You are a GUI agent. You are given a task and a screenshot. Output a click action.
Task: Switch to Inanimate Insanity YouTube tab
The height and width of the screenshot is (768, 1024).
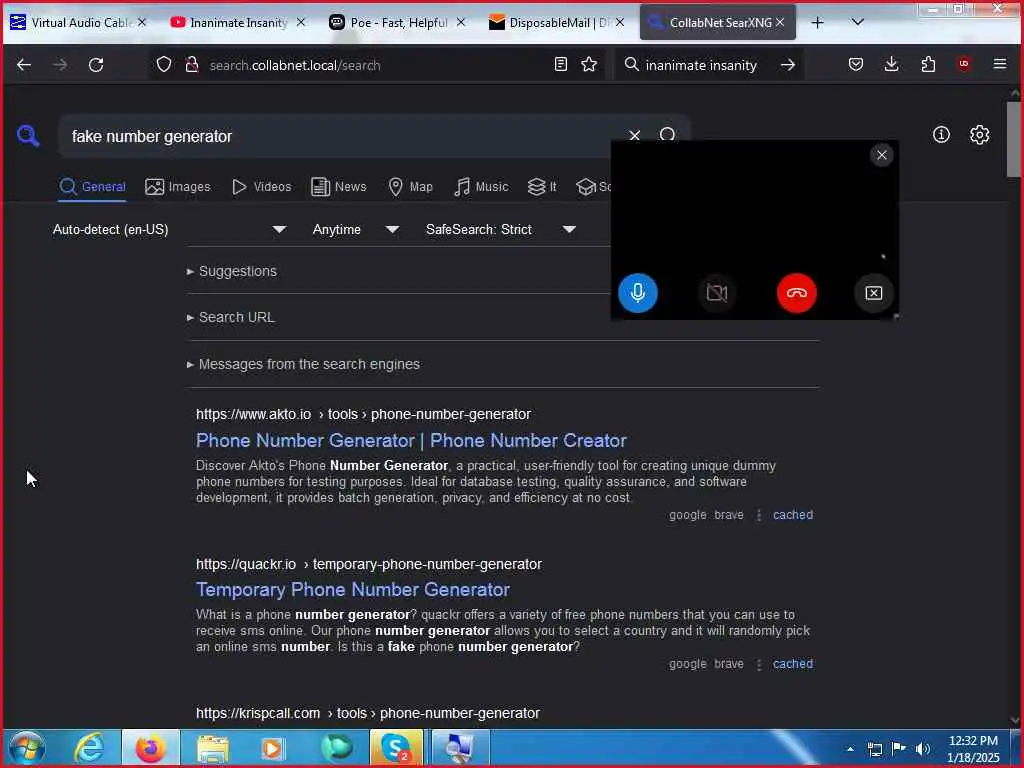[x=237, y=22]
